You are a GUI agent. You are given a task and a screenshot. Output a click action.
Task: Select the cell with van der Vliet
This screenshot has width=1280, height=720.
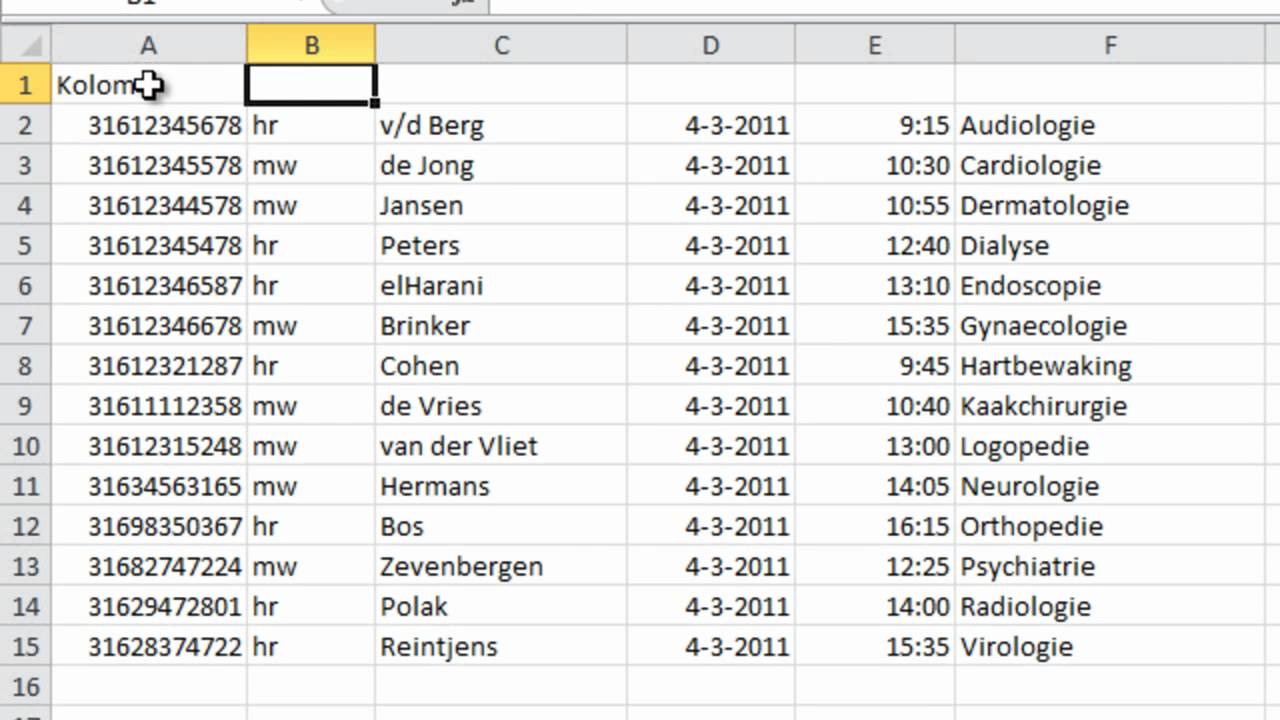[459, 446]
